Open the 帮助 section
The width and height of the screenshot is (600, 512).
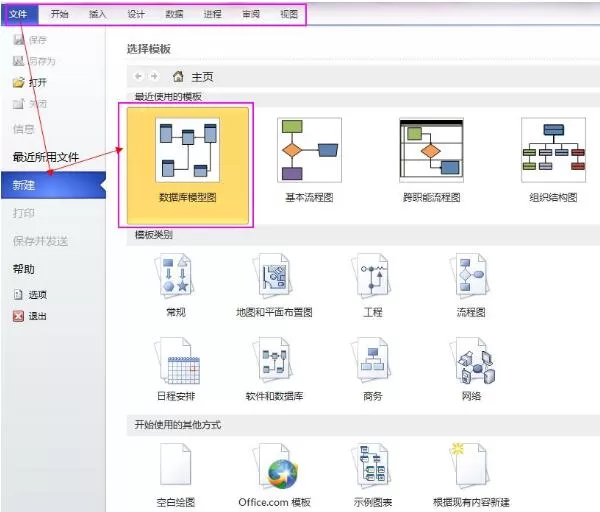pos(24,269)
